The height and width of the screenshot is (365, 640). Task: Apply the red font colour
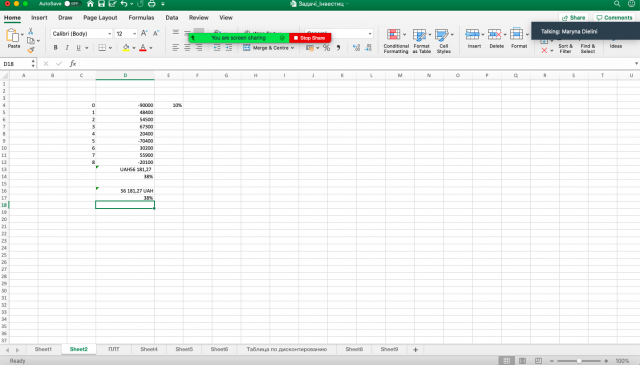143,48
